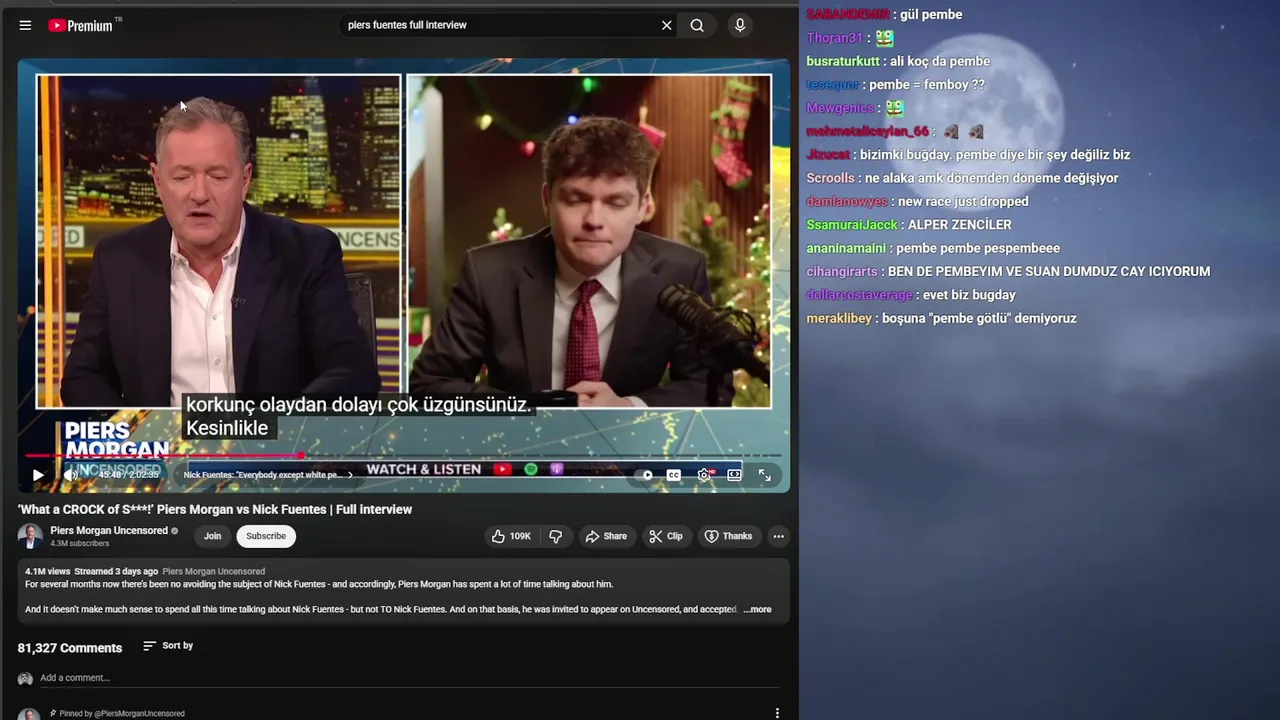
Task: Open Sort by comments dropdown
Action: click(168, 646)
